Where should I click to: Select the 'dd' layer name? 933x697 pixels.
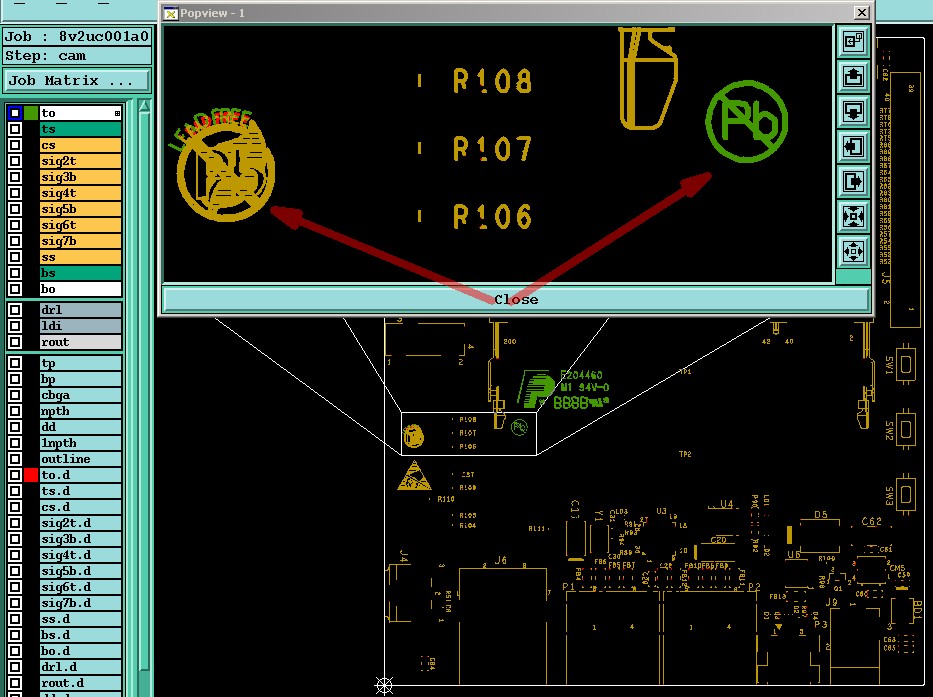point(80,427)
